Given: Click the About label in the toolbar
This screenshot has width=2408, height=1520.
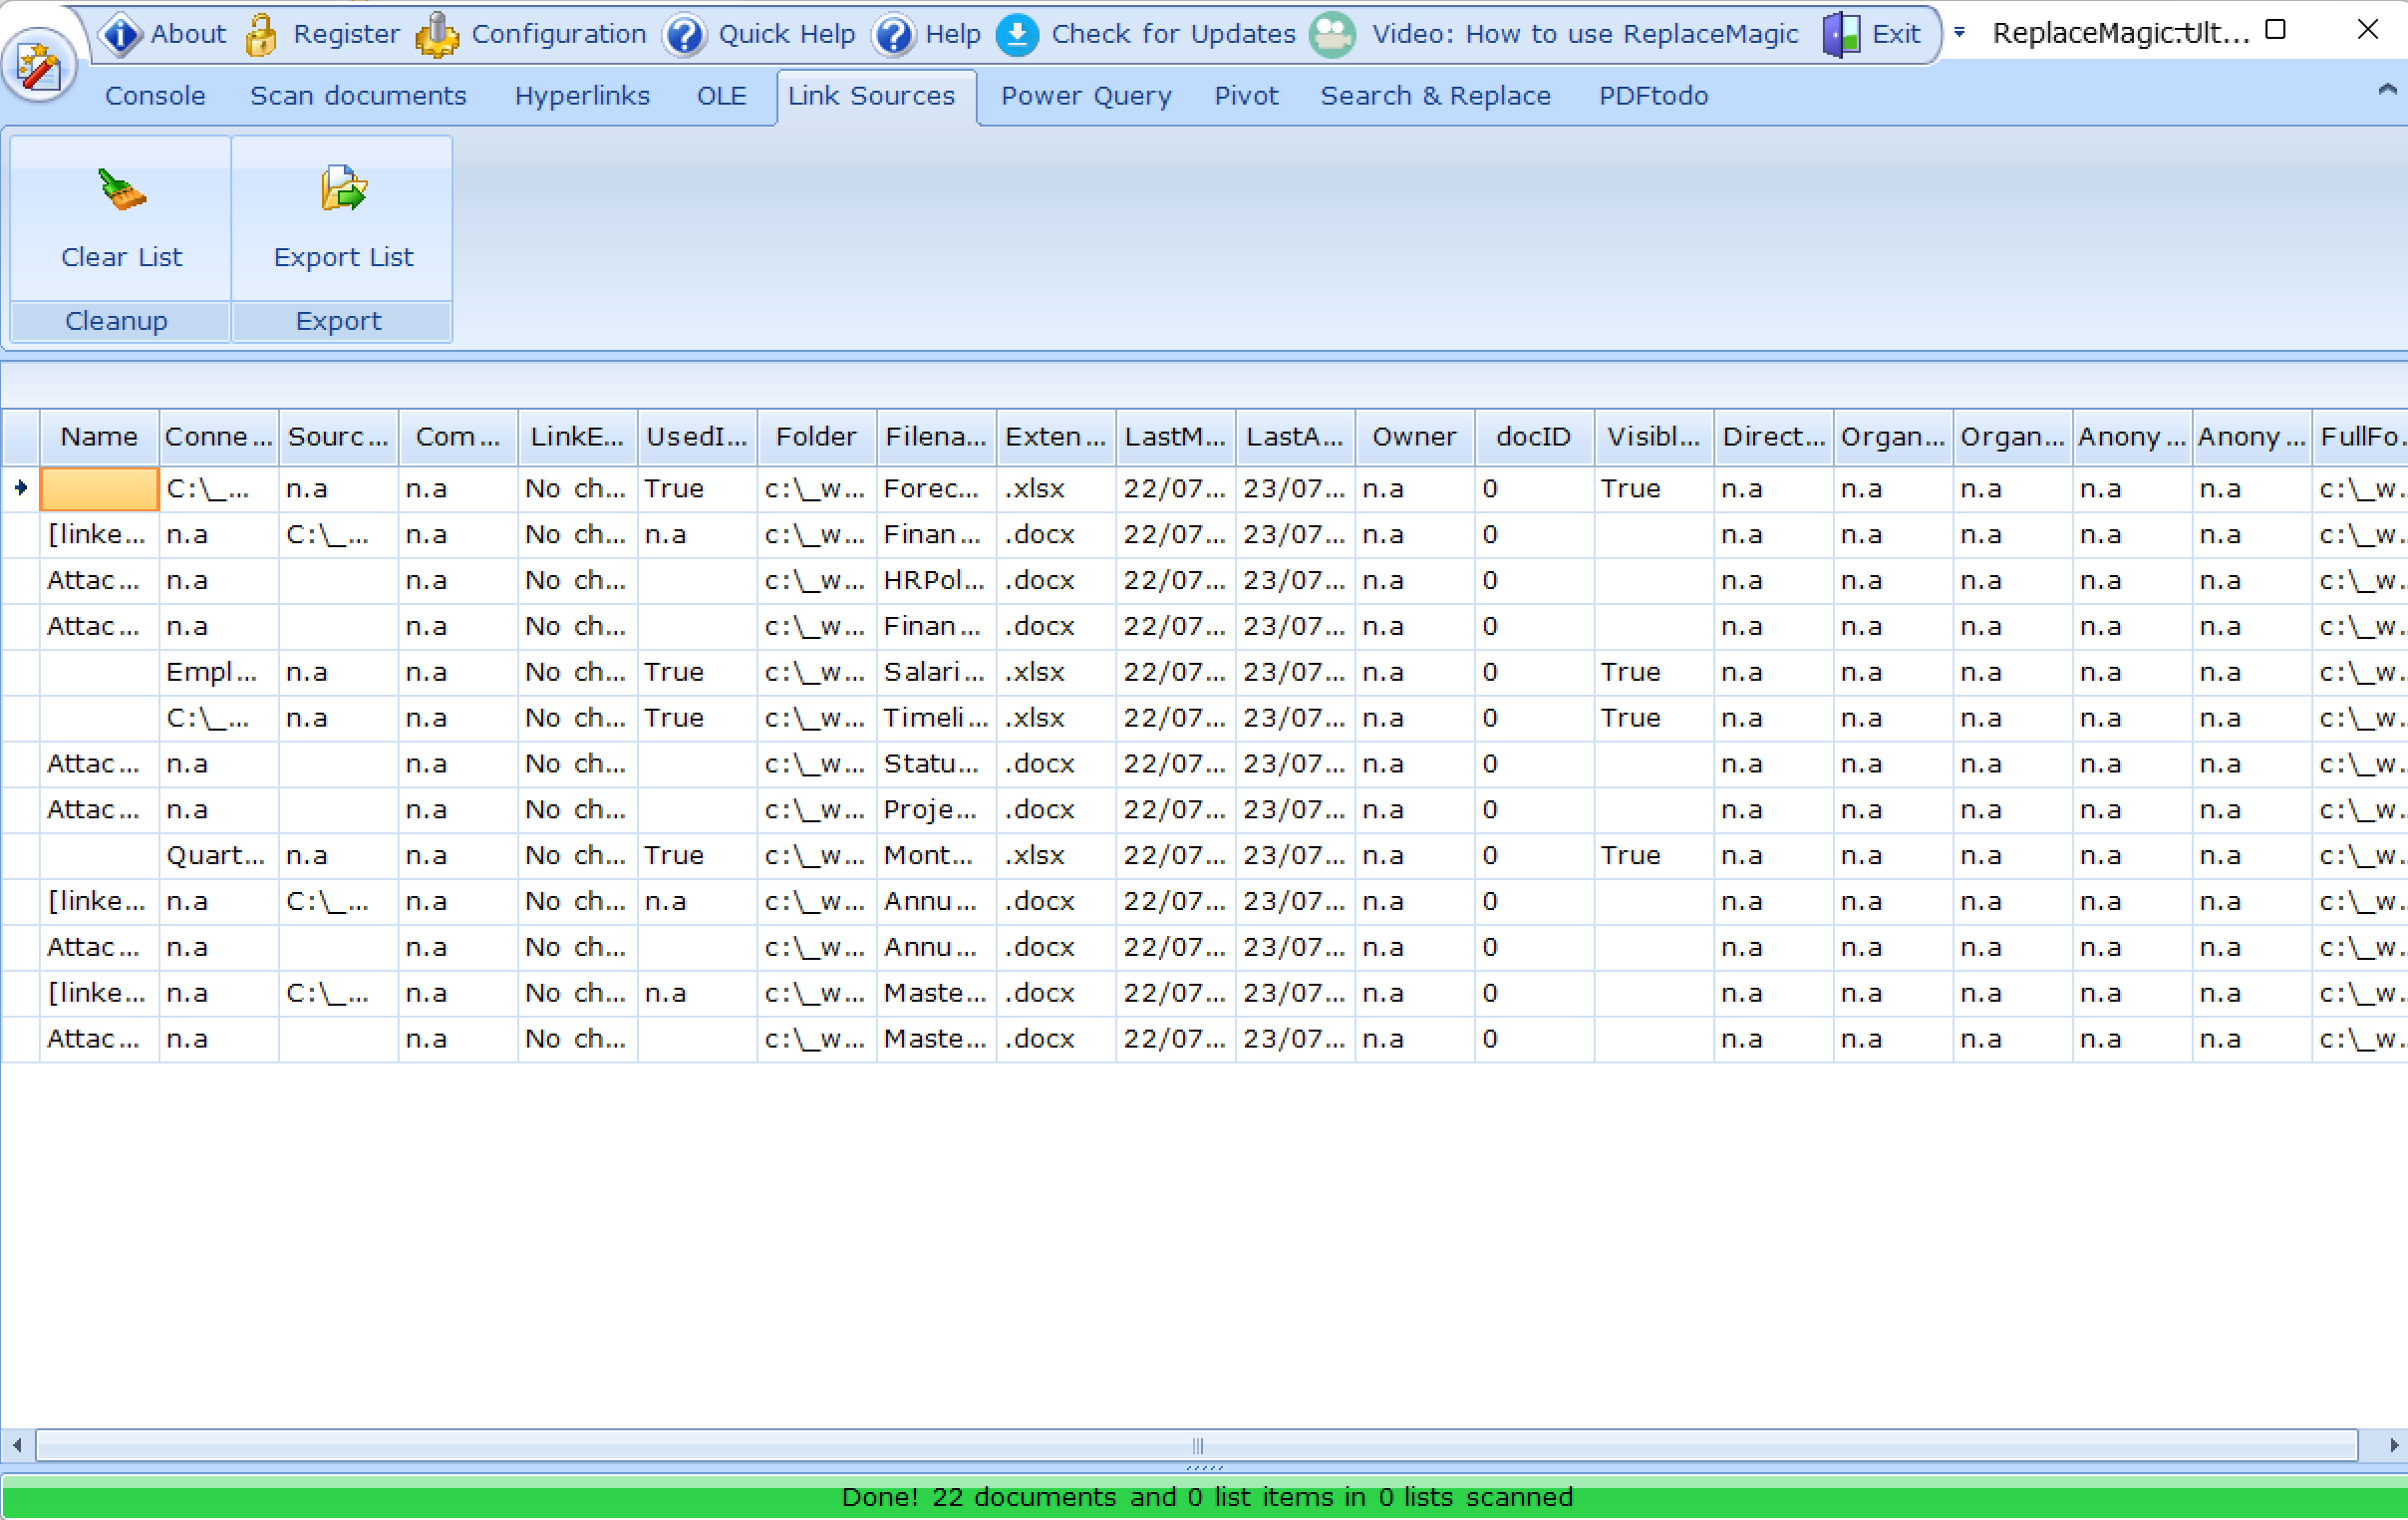Looking at the screenshot, I should [188, 34].
